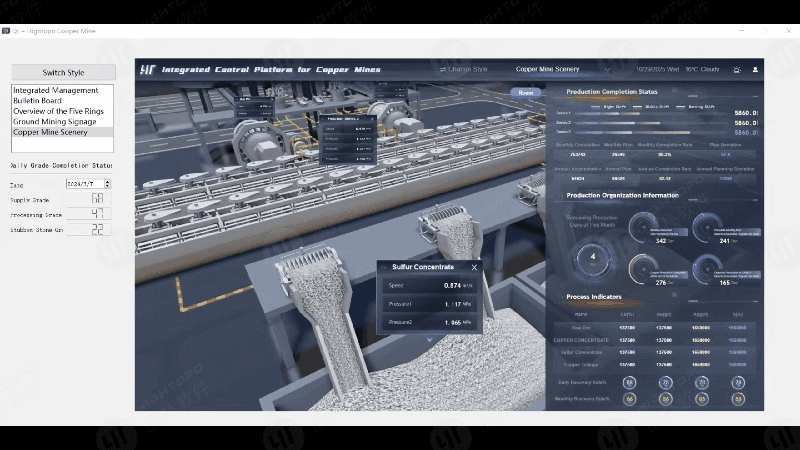Click the Change Style swap icon
The width and height of the screenshot is (800, 450).
pos(443,69)
